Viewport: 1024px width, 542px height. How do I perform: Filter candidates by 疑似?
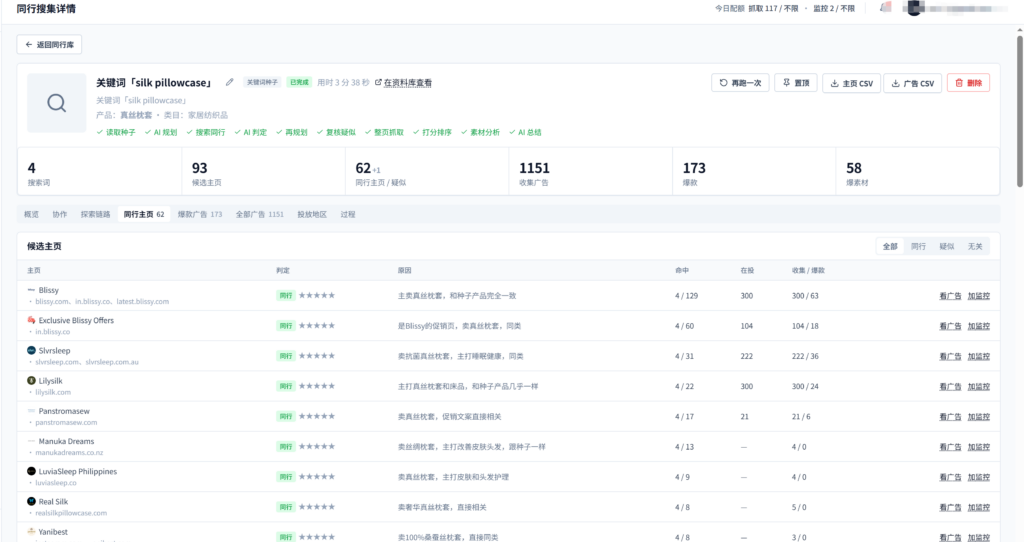click(x=946, y=246)
